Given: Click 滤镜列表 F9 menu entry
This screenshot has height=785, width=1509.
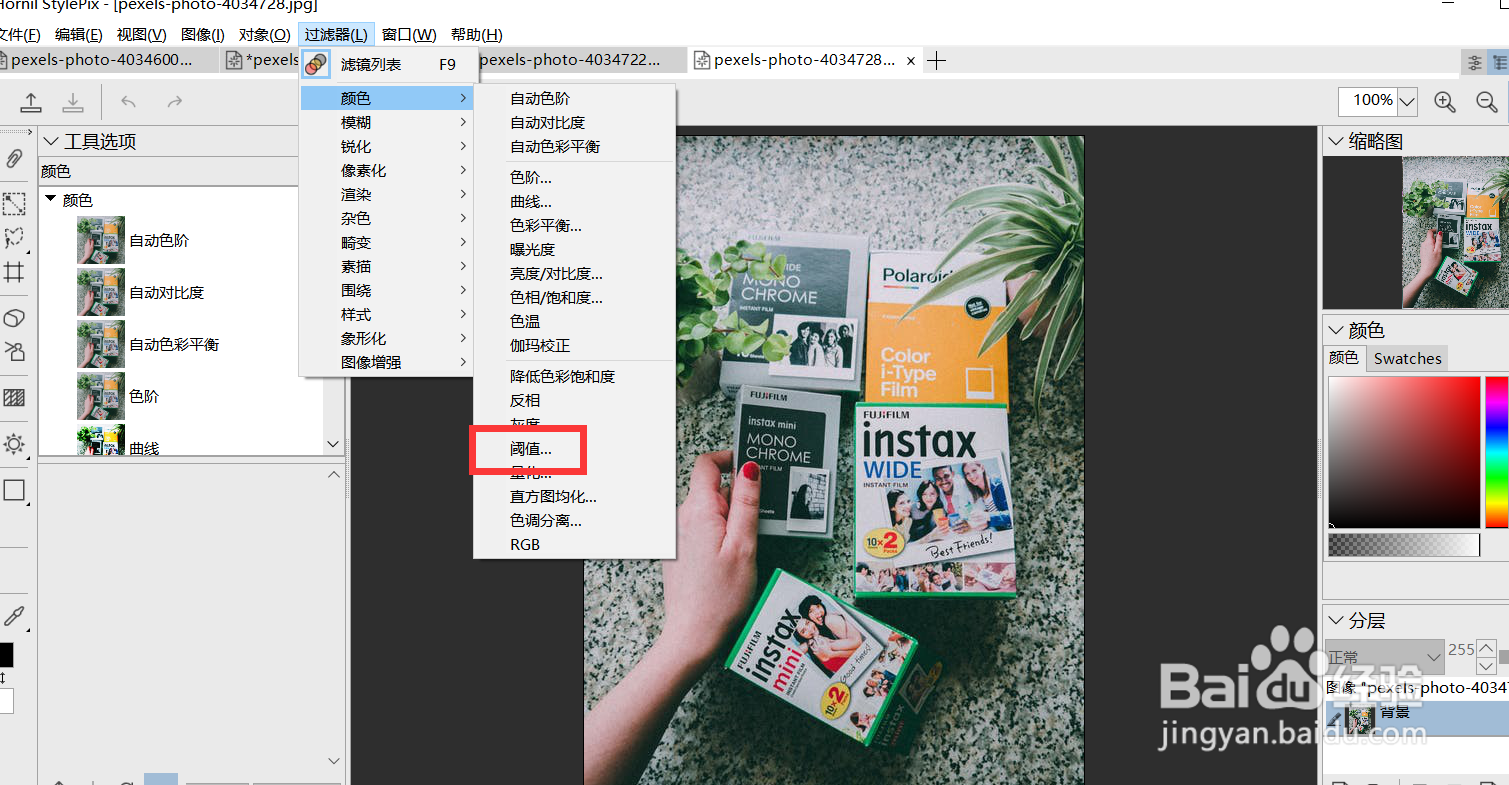Looking at the screenshot, I should (388, 64).
